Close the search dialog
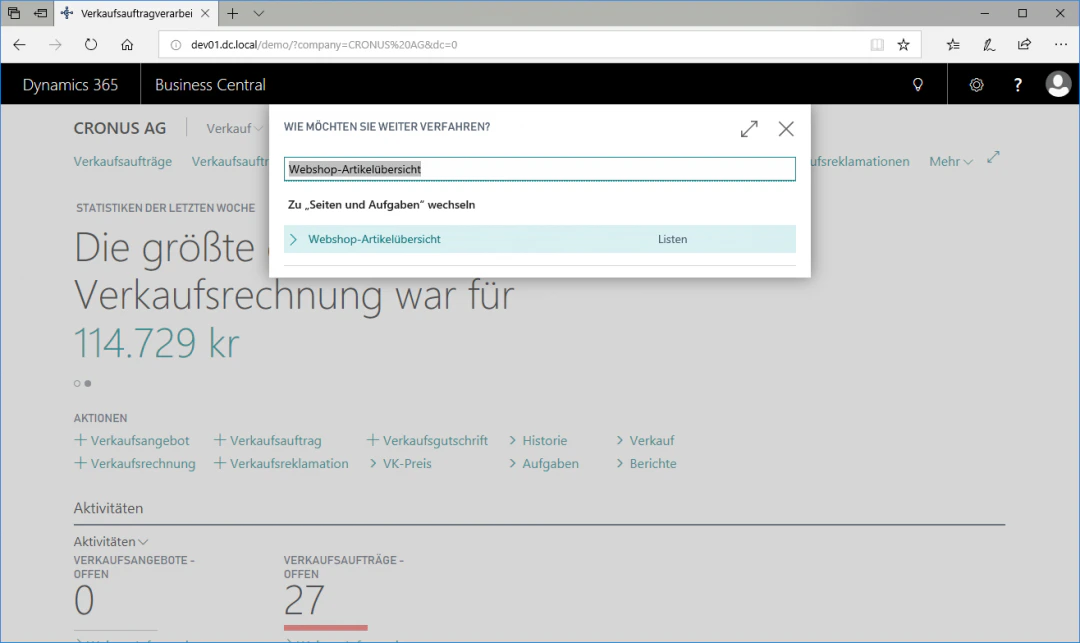Viewport: 1080px width, 643px height. 786,129
